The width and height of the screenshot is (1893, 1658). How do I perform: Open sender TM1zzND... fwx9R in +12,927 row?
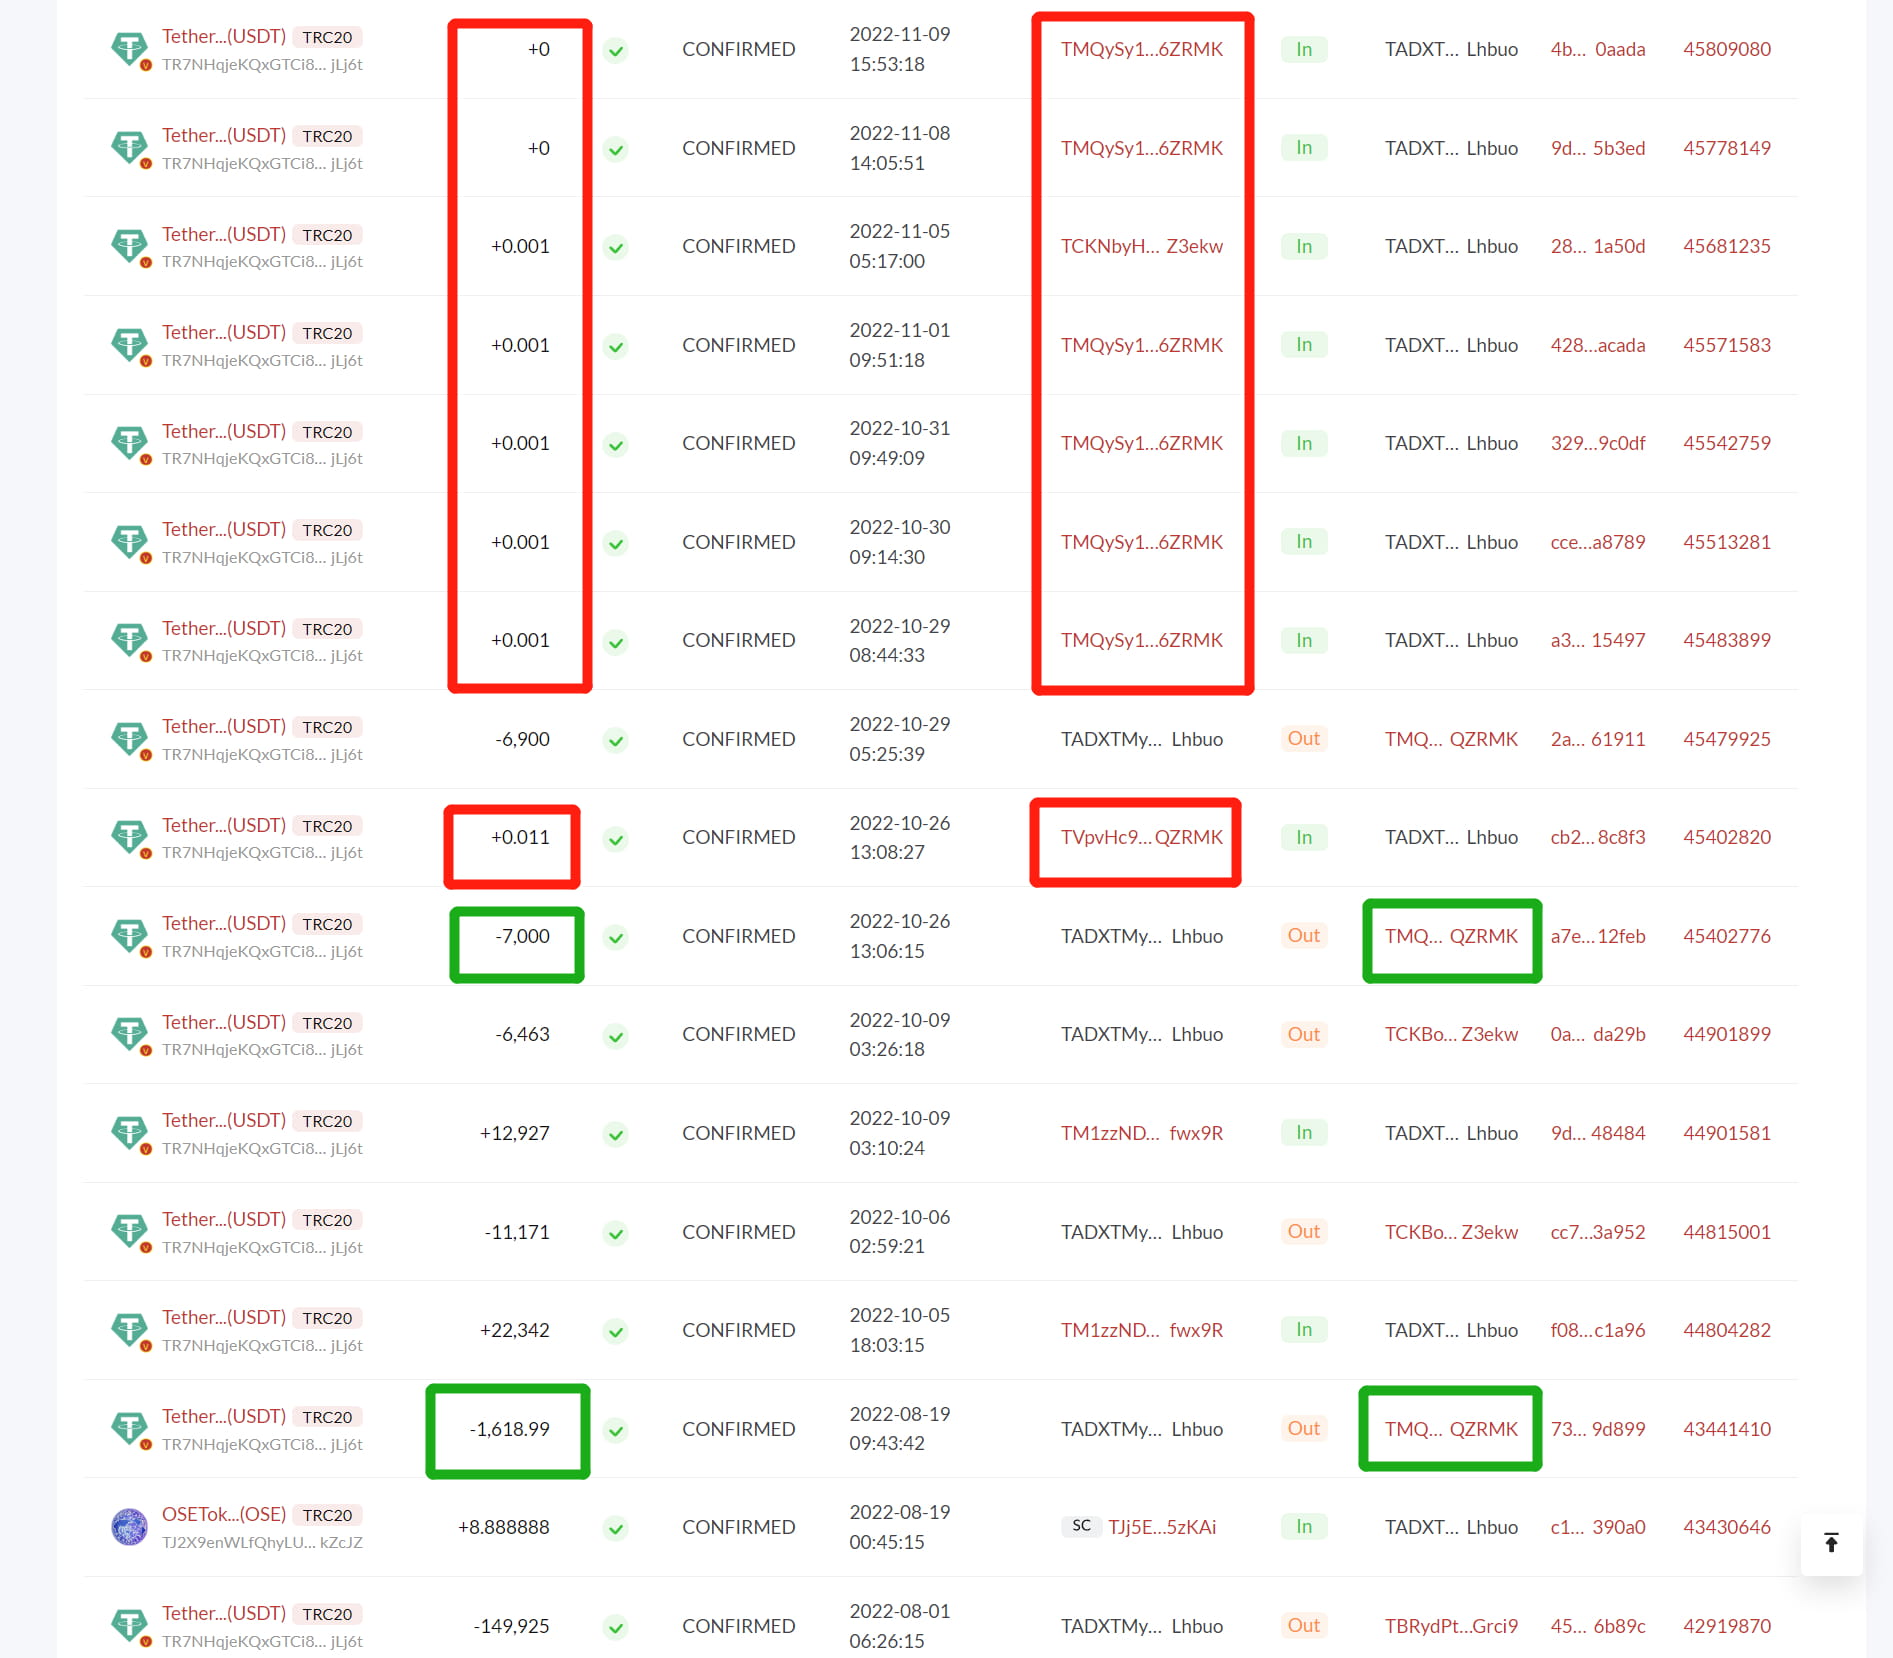[x=1142, y=1133]
